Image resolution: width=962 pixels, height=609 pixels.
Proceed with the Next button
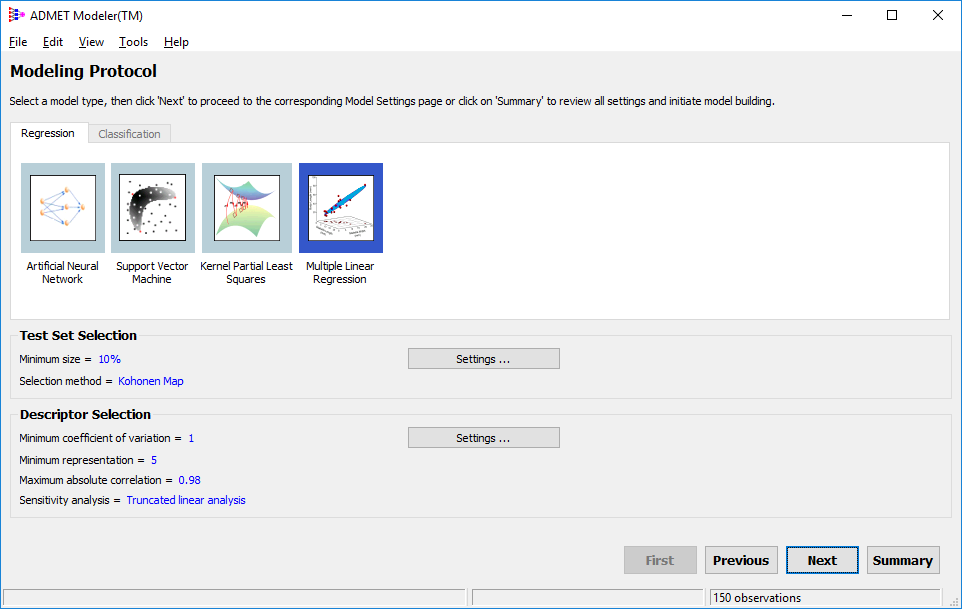tap(822, 560)
